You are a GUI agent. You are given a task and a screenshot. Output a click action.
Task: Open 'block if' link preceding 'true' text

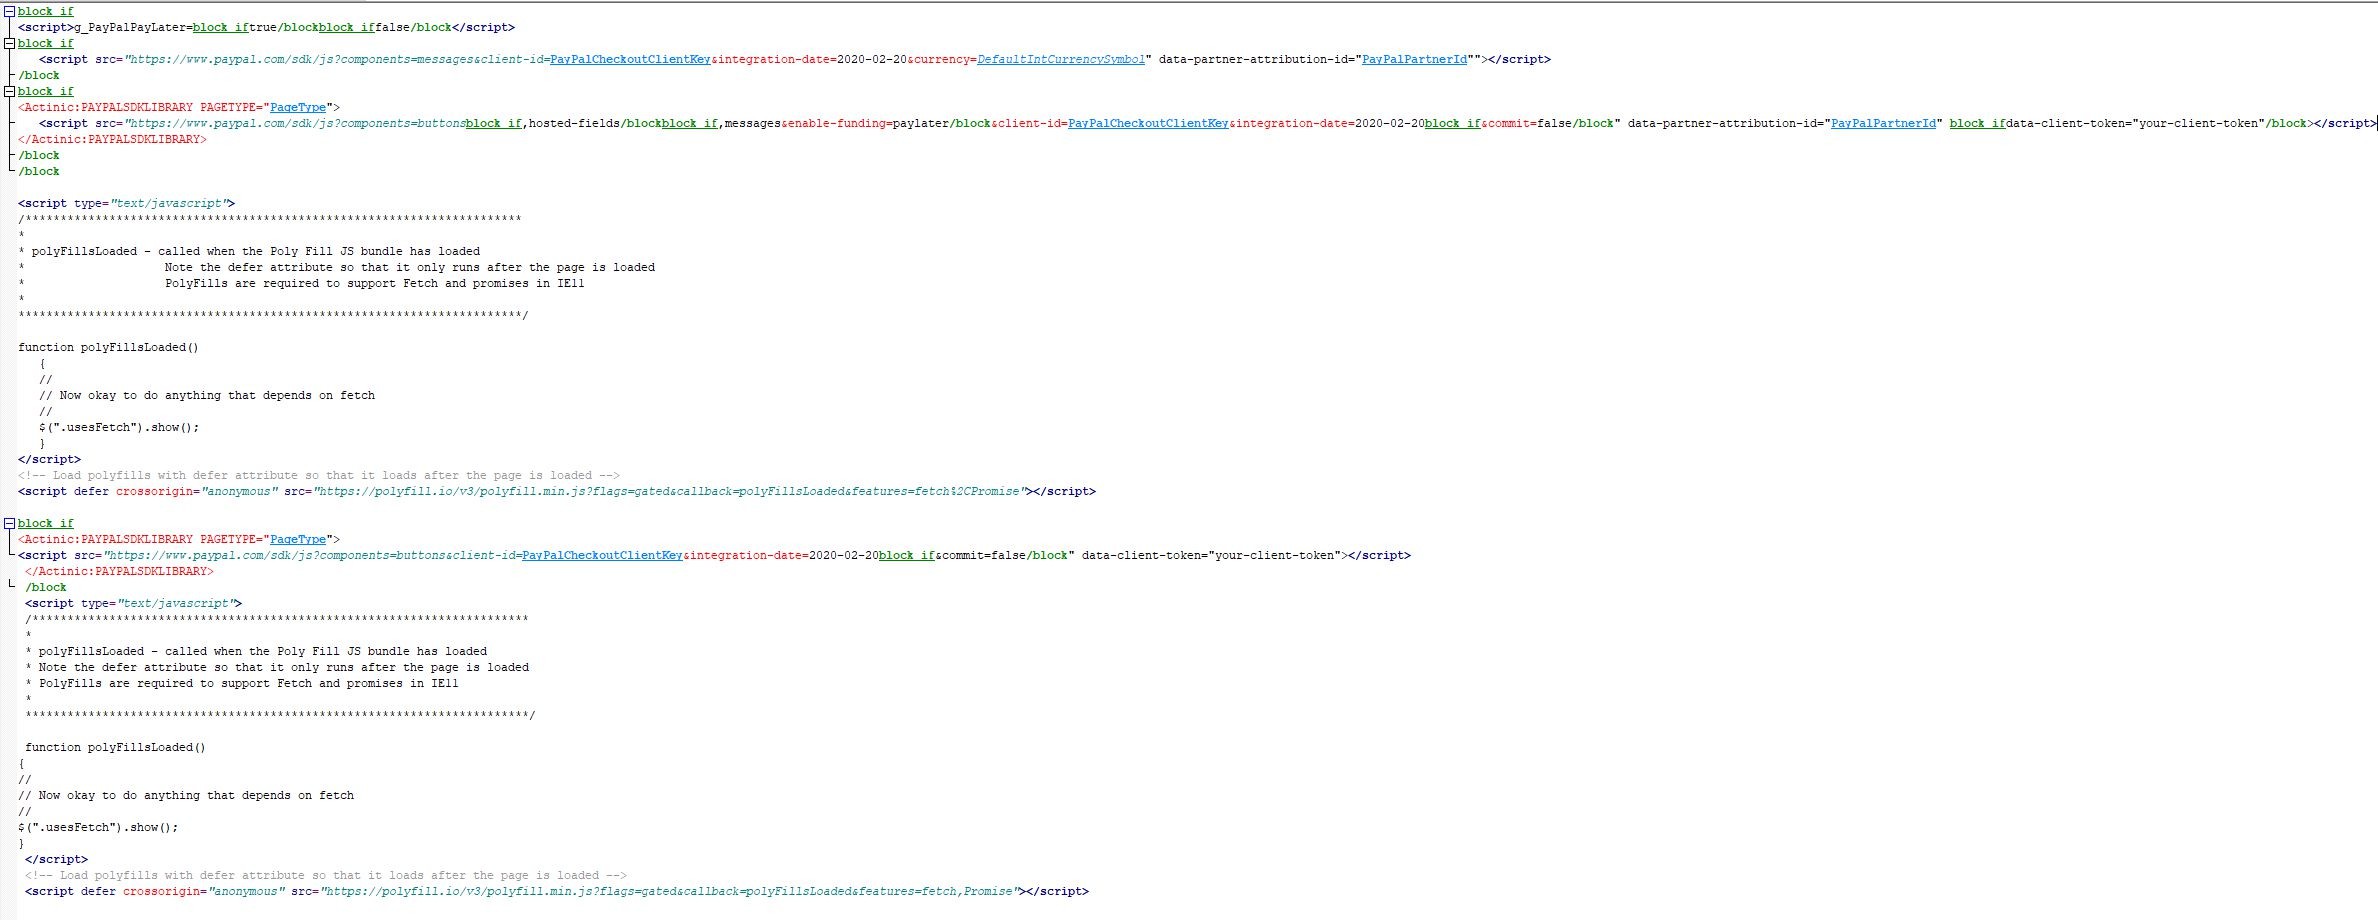pos(220,28)
